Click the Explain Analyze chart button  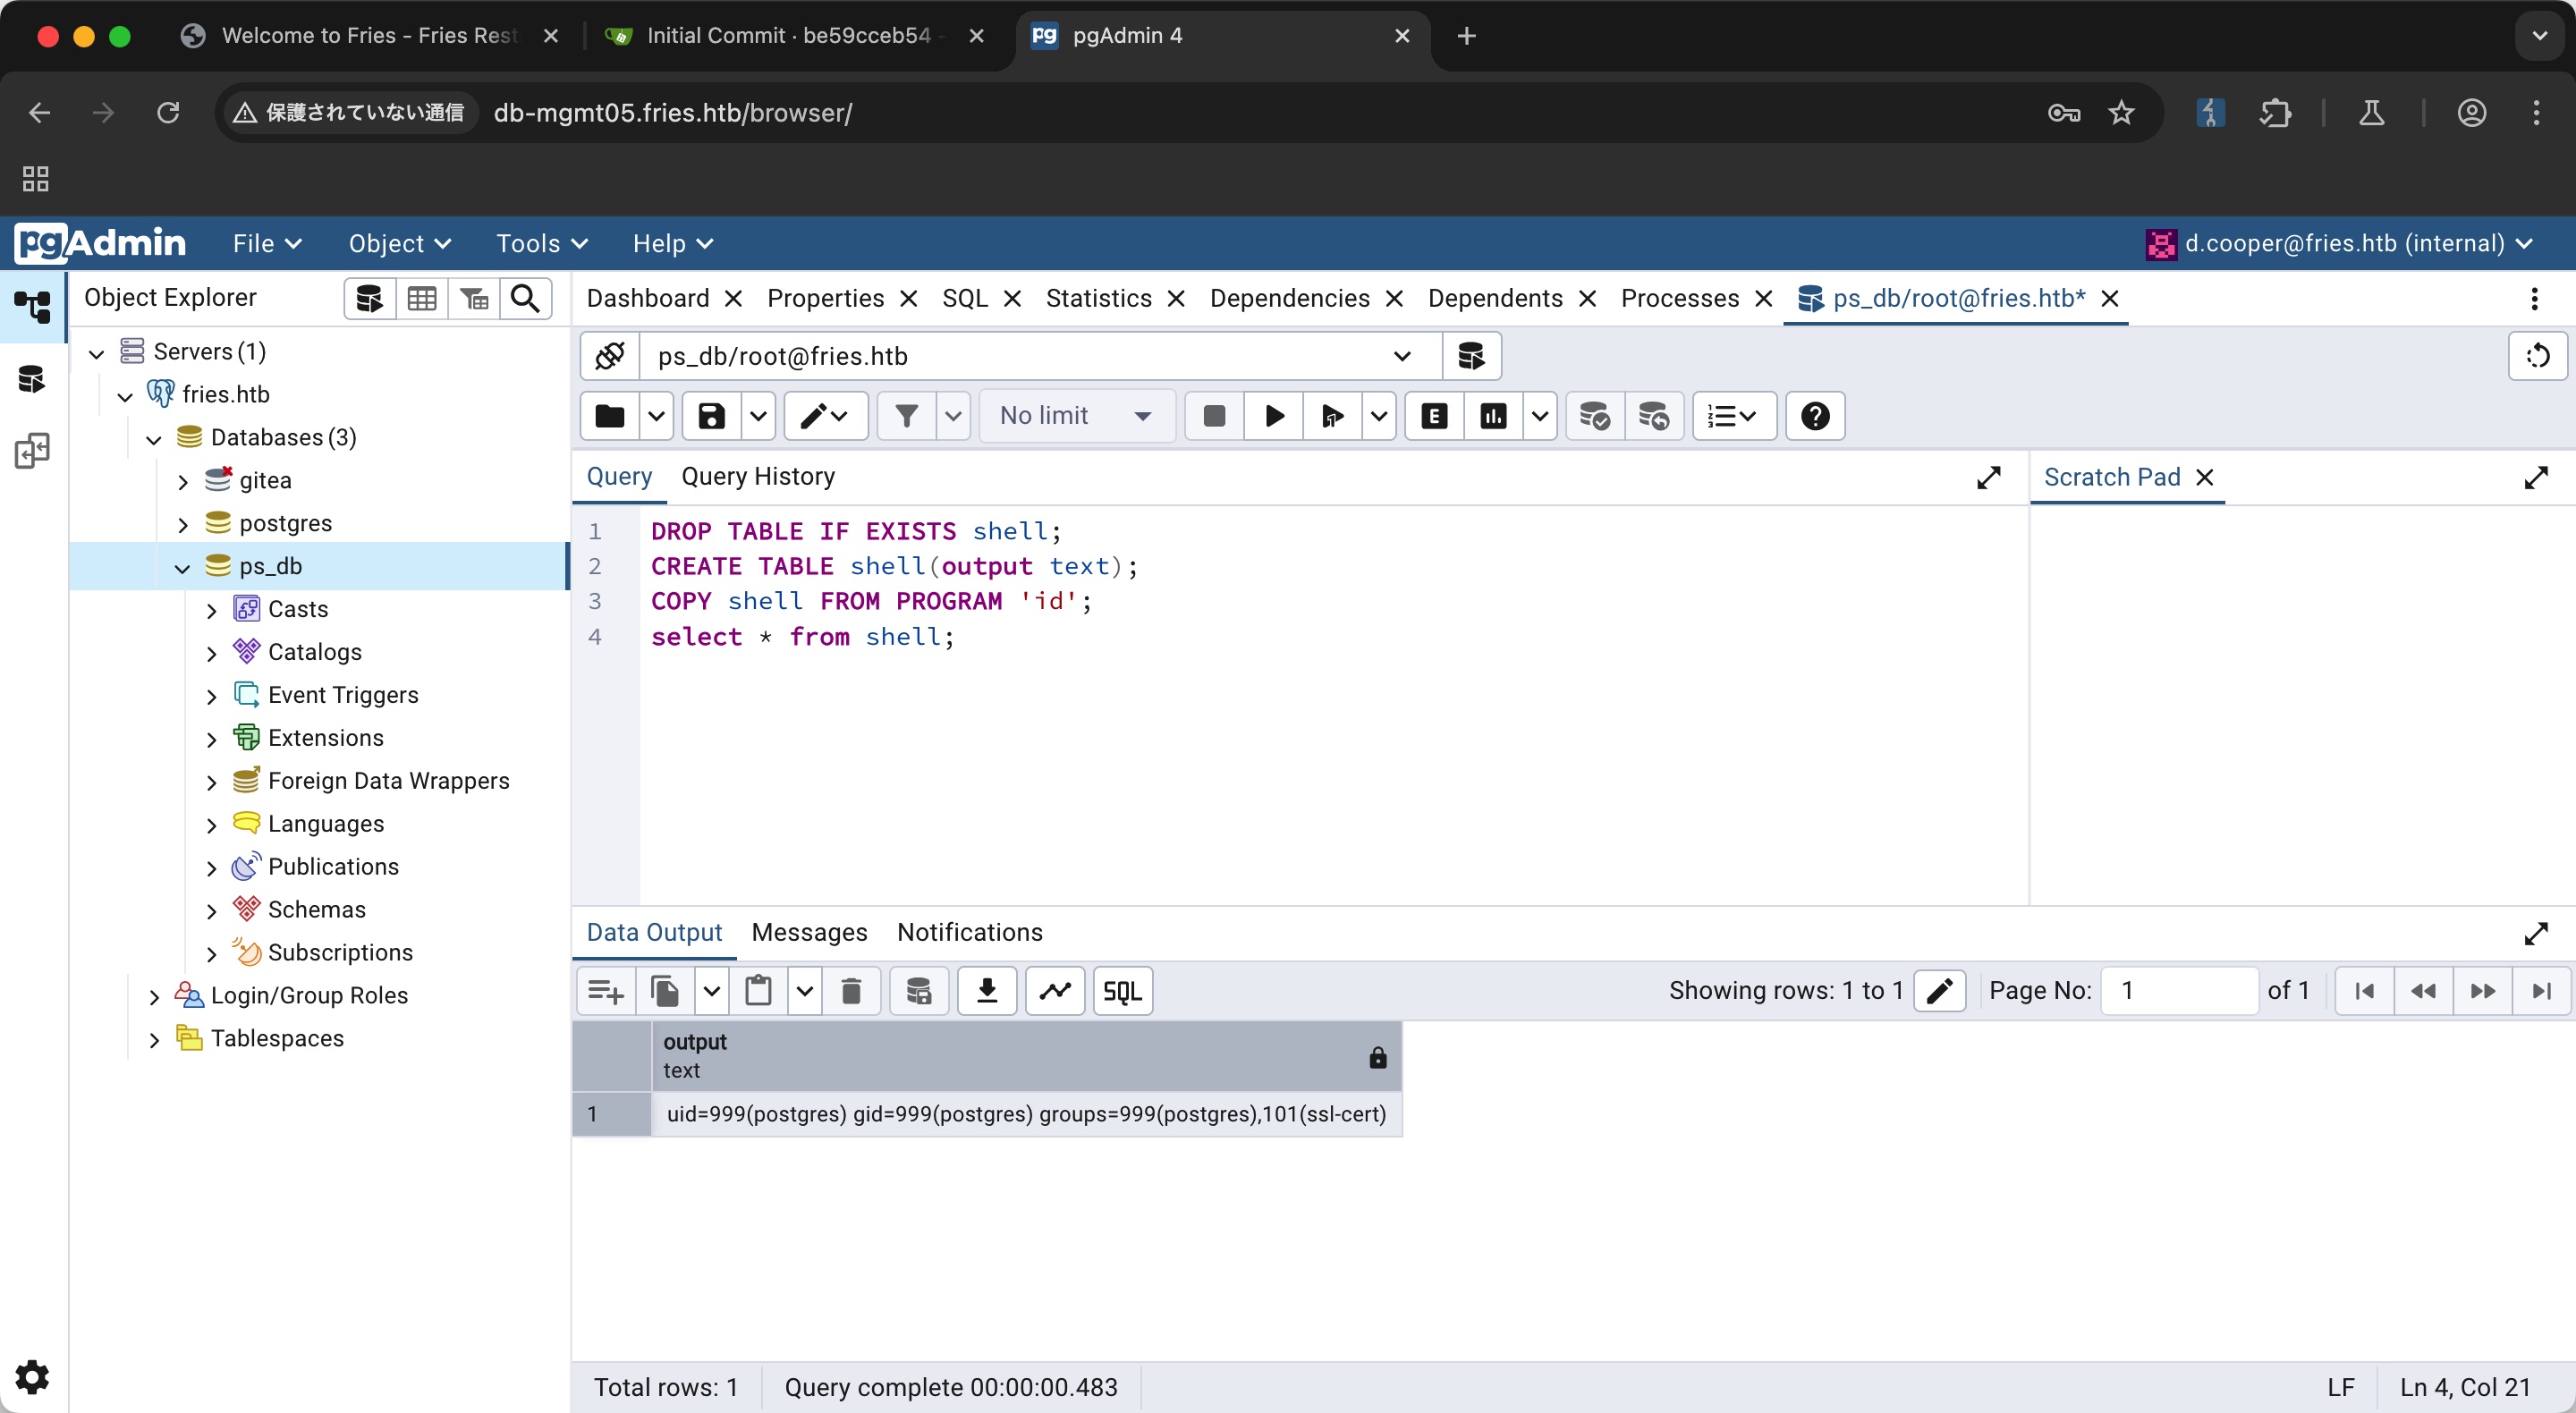click(x=1493, y=416)
